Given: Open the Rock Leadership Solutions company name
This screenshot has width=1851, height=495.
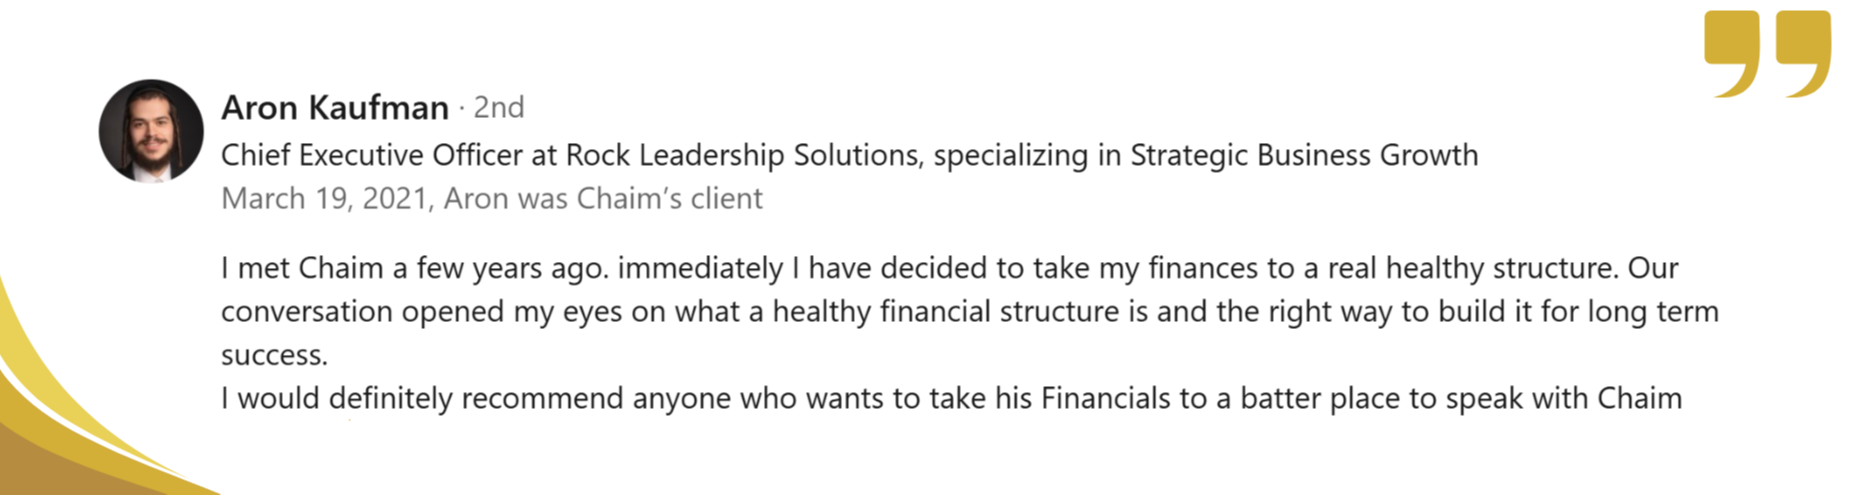Looking at the screenshot, I should pyautogui.click(x=744, y=155).
